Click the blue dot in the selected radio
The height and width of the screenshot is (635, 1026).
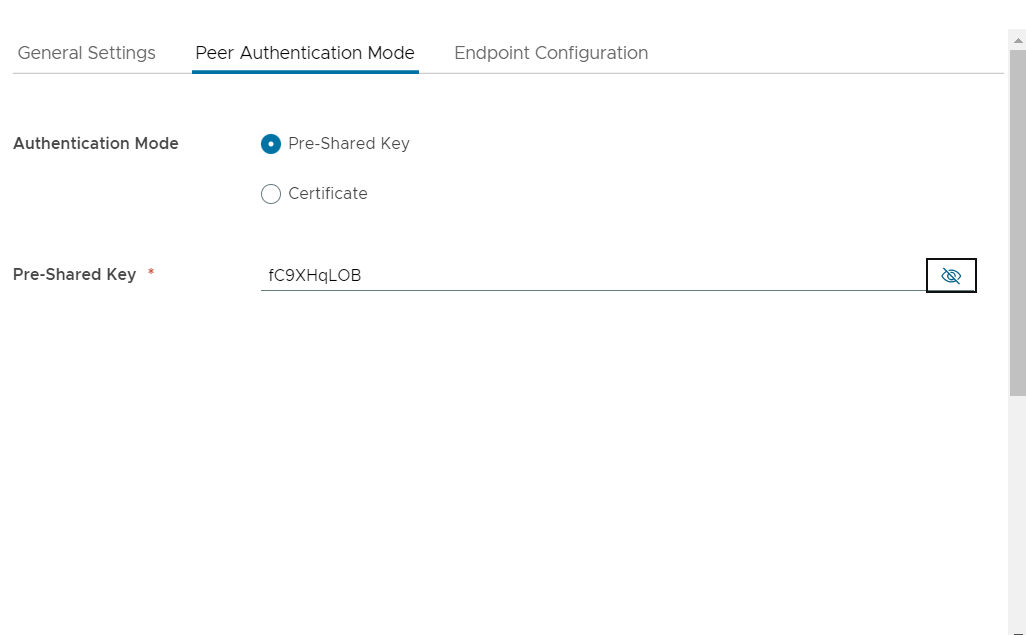(x=271, y=144)
